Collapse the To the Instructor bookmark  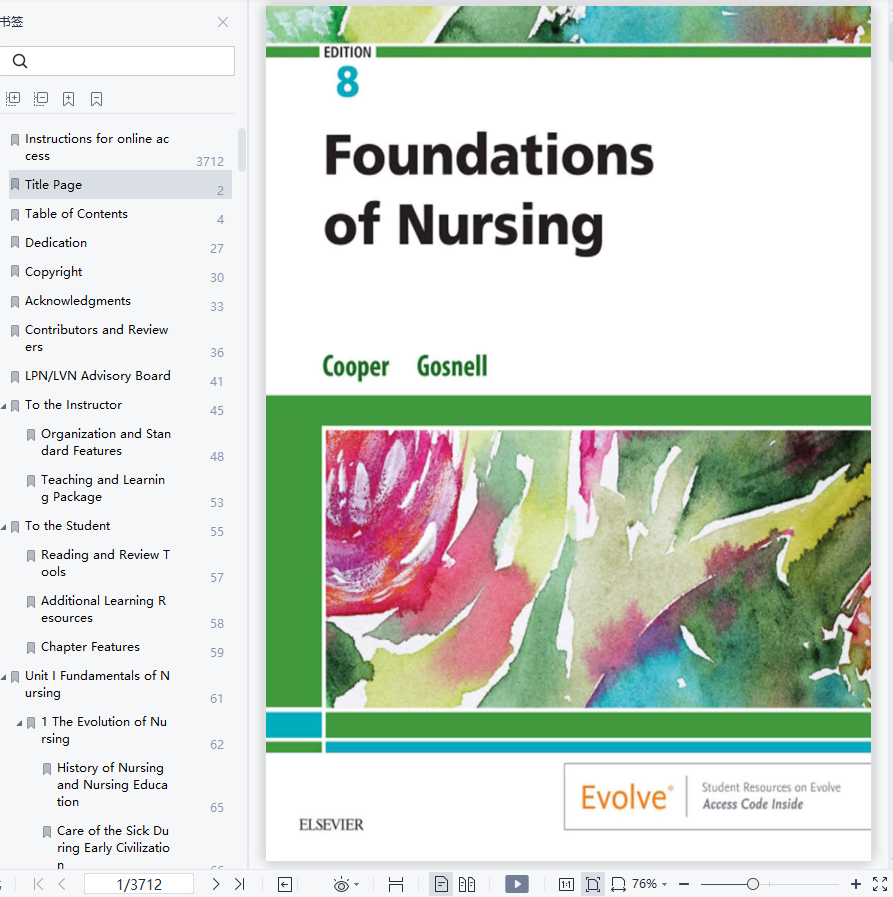[4, 406]
